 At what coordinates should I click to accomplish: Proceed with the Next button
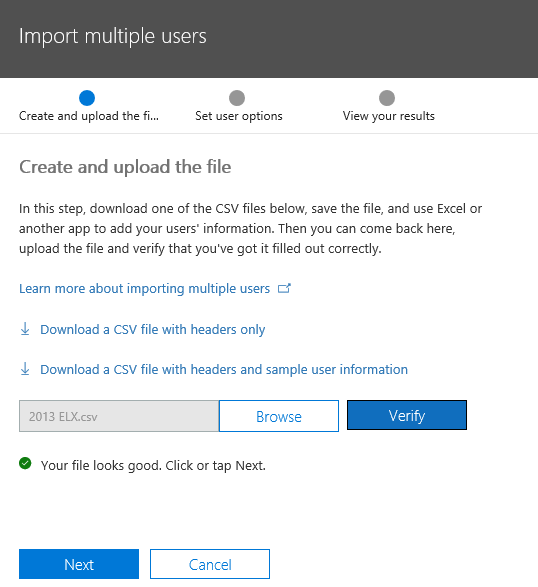tap(79, 564)
